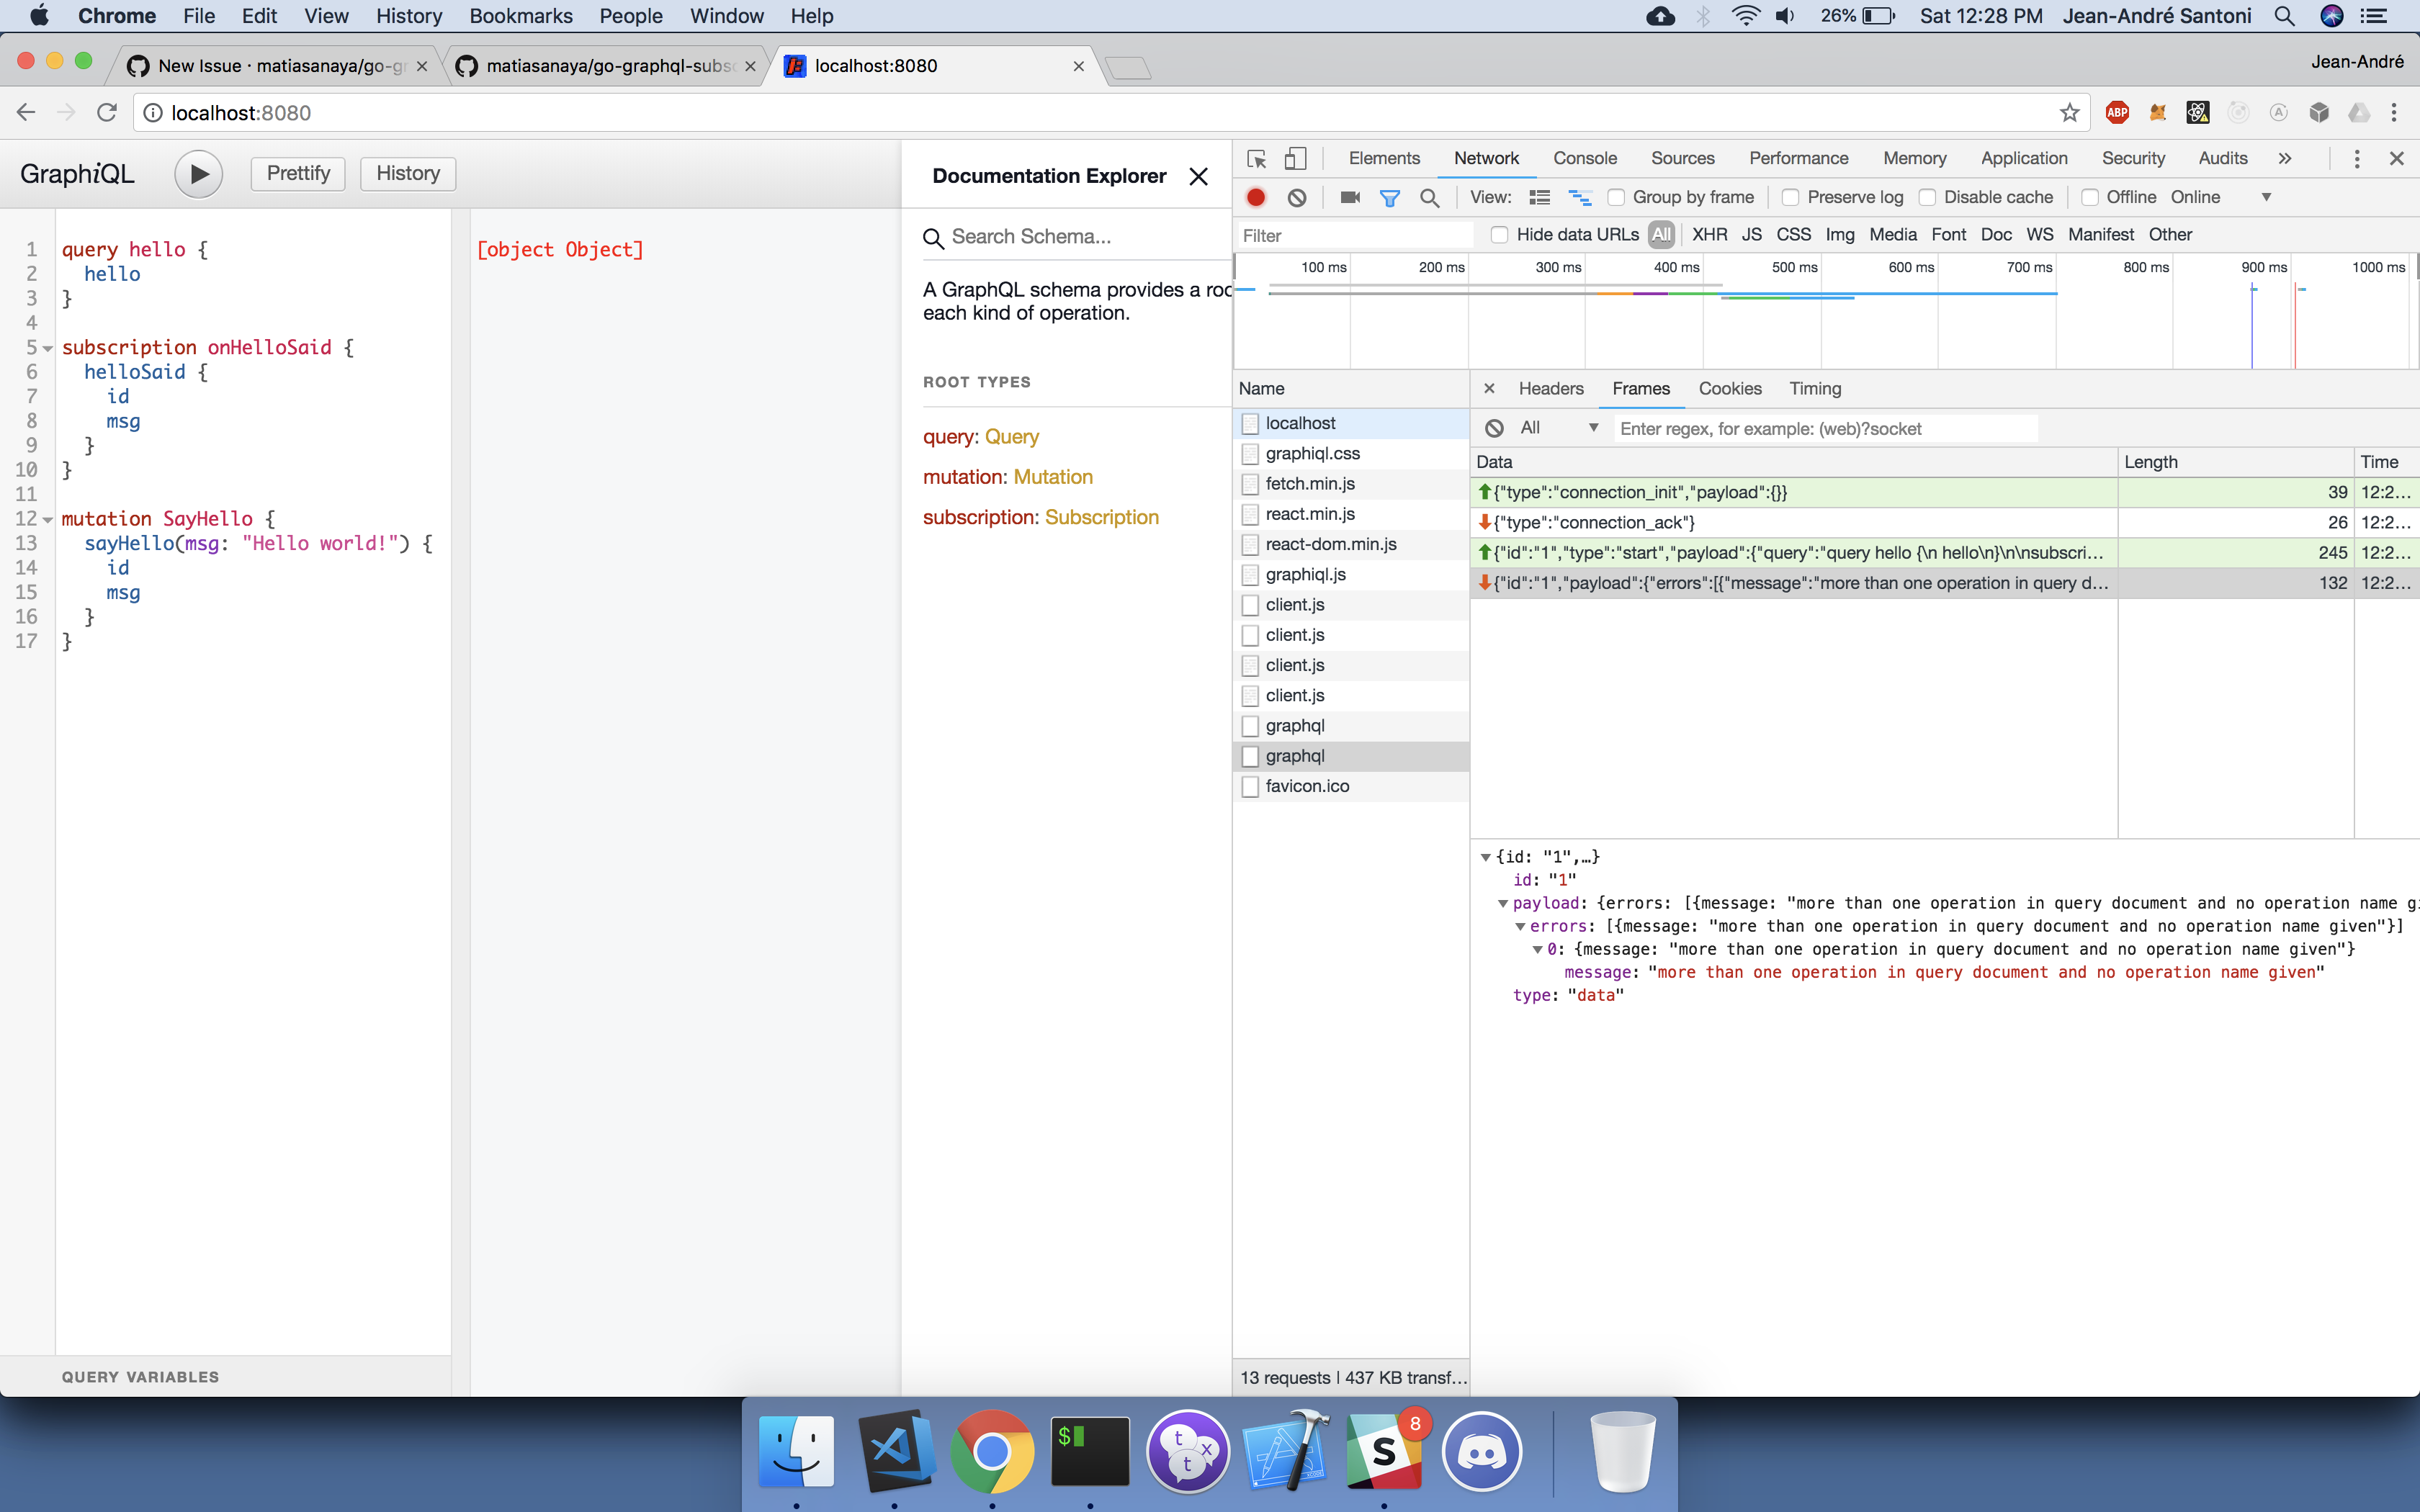
Task: Switch to the Console tab
Action: point(1584,159)
